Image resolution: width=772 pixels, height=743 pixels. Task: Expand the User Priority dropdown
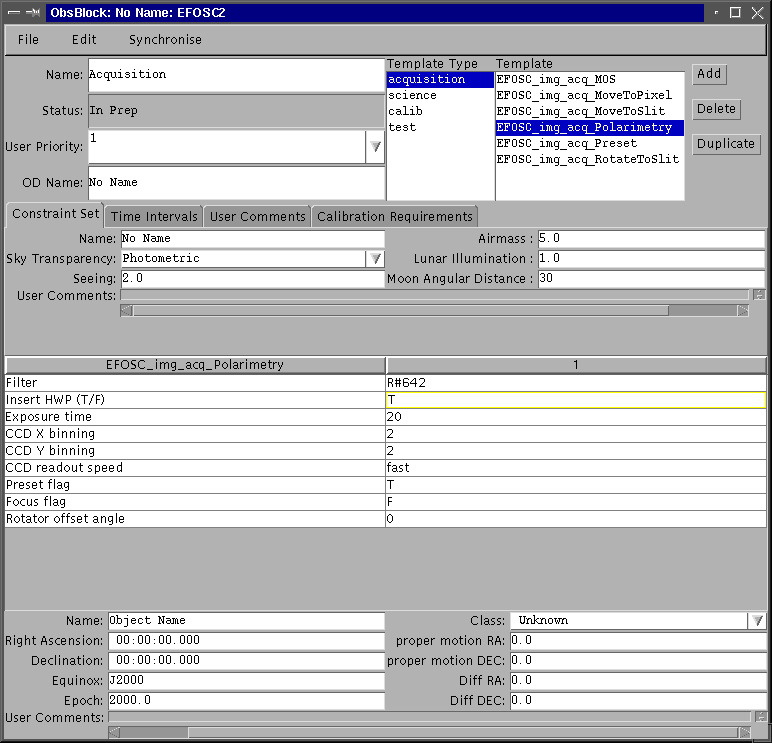(375, 147)
